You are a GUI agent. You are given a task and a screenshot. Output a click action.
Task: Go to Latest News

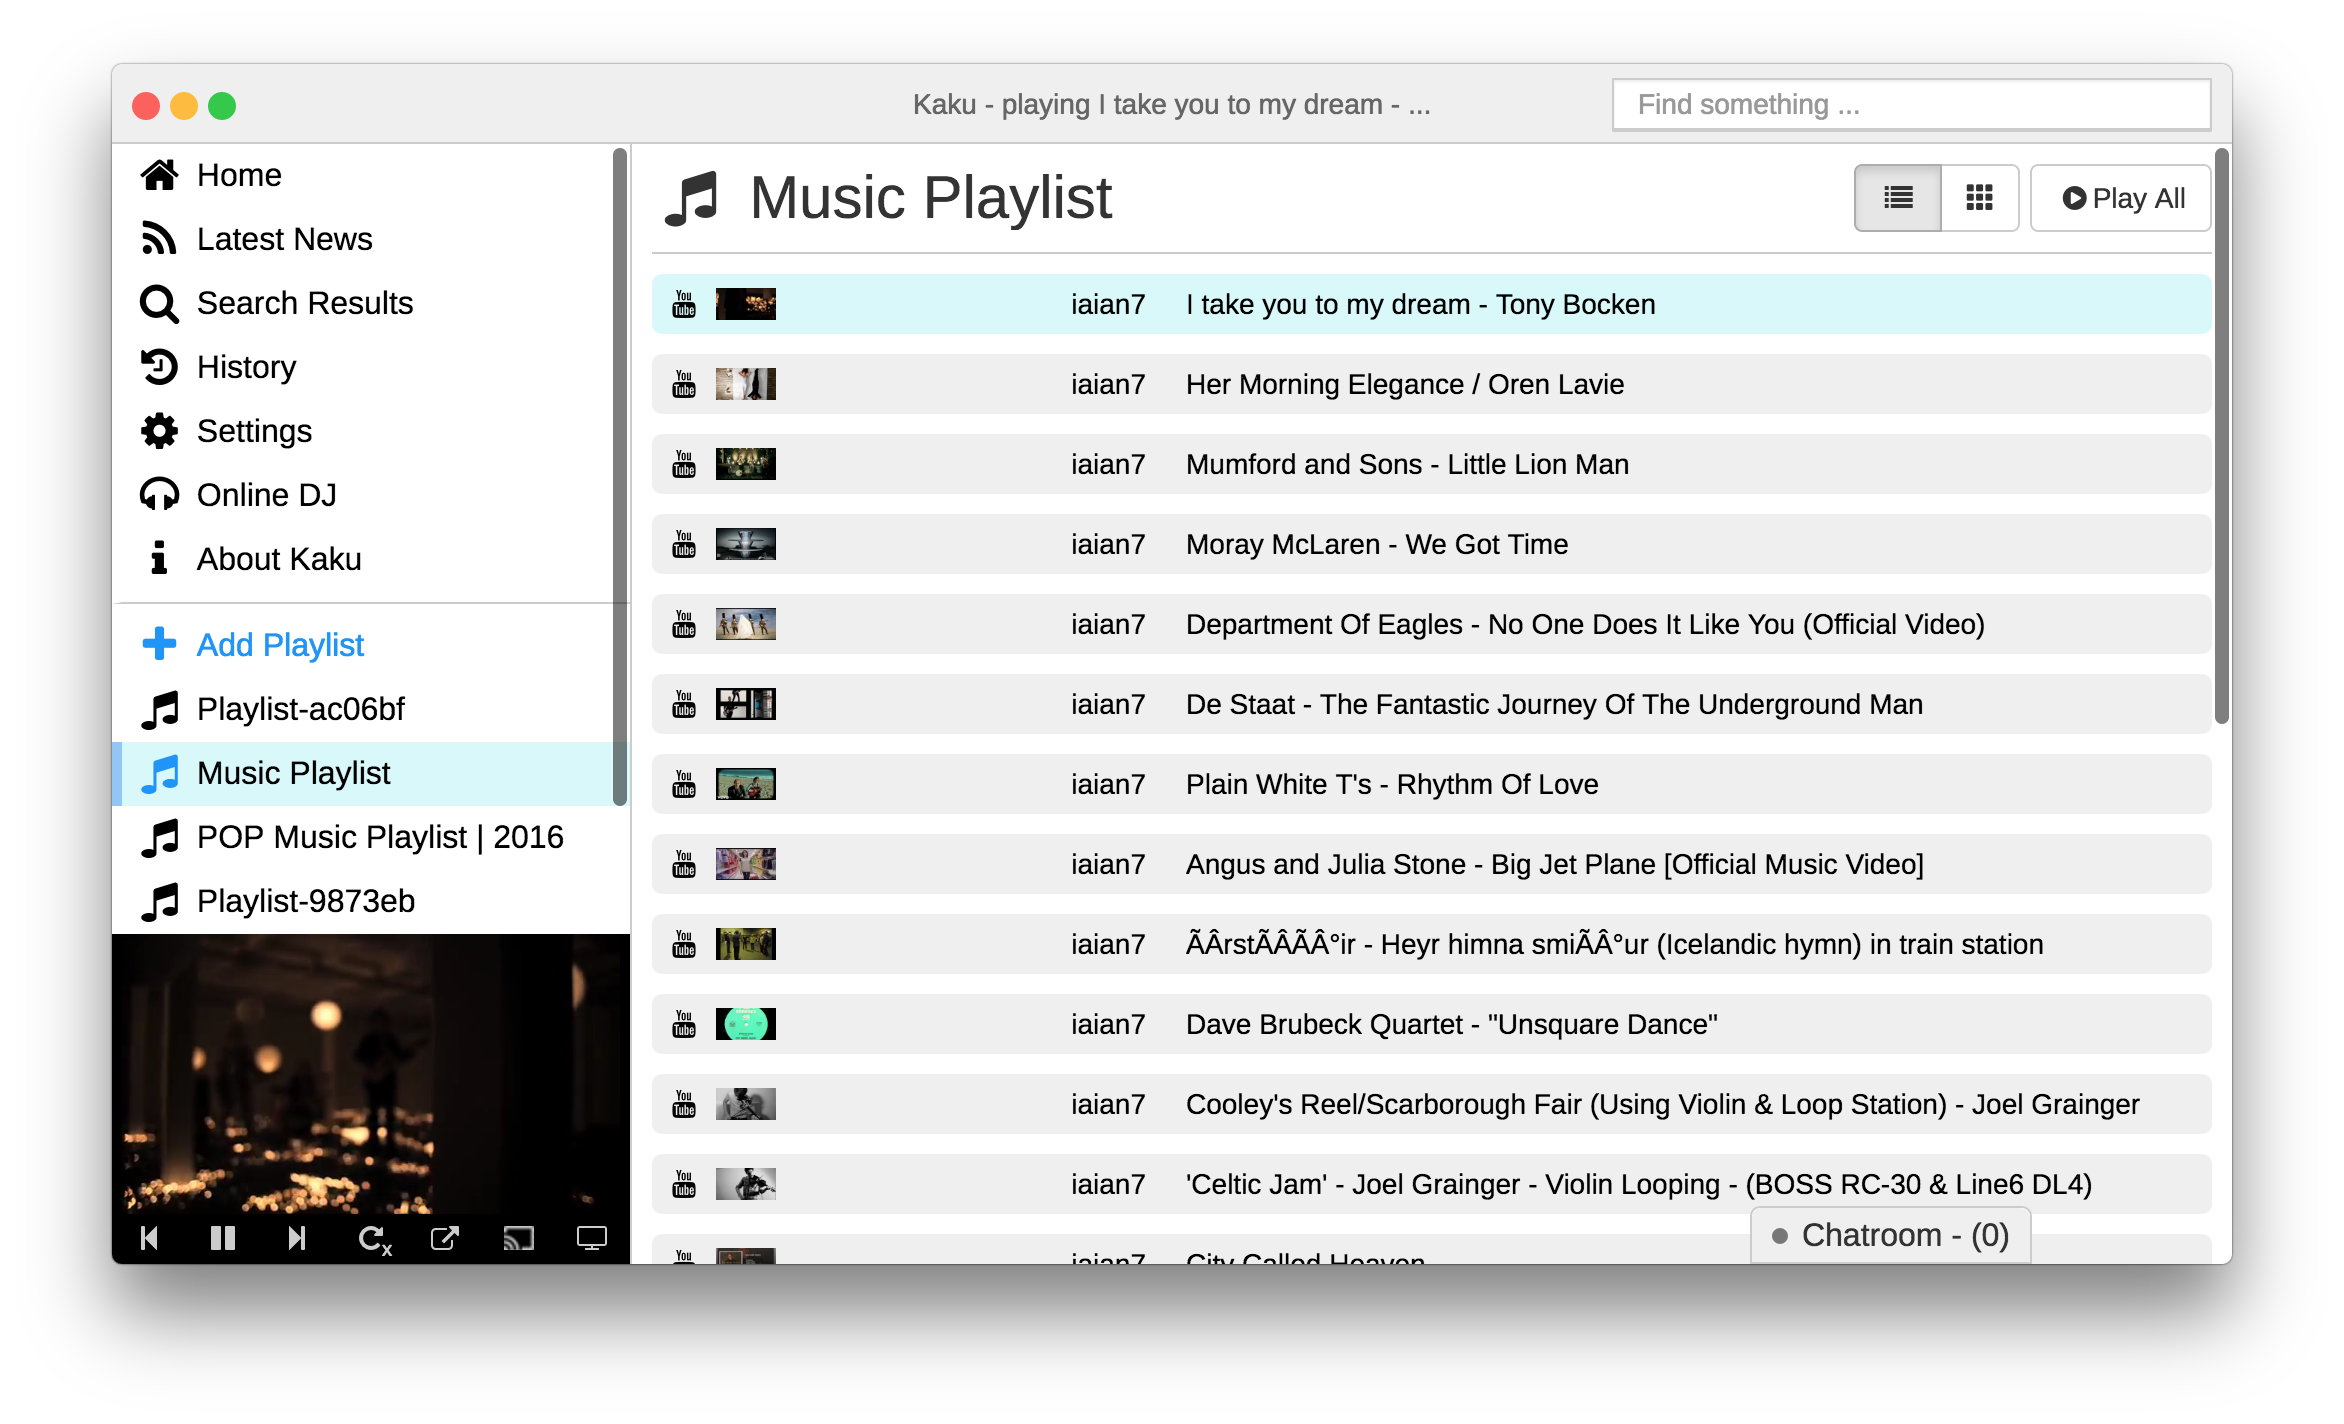(284, 239)
